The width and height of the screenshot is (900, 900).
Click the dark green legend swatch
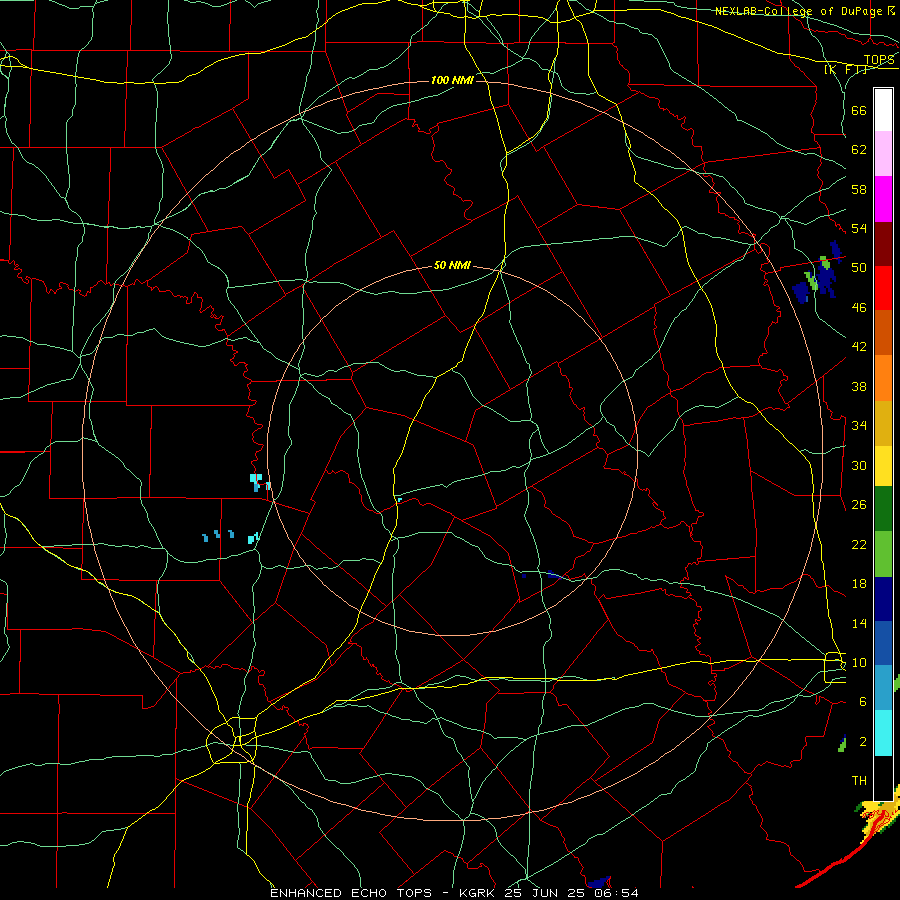click(883, 509)
